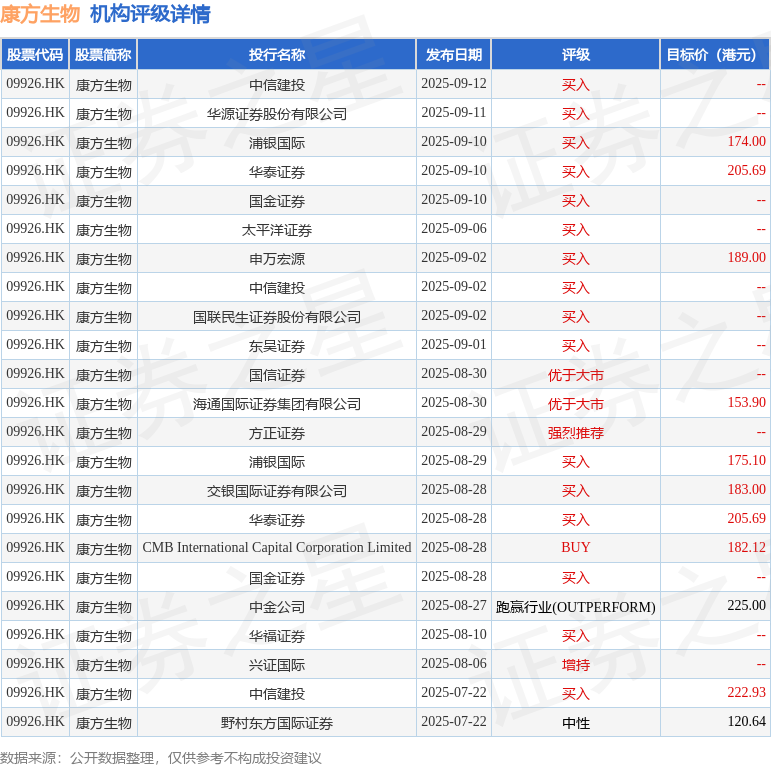
Task: Click the date 2025-08-27
Action: (x=454, y=605)
